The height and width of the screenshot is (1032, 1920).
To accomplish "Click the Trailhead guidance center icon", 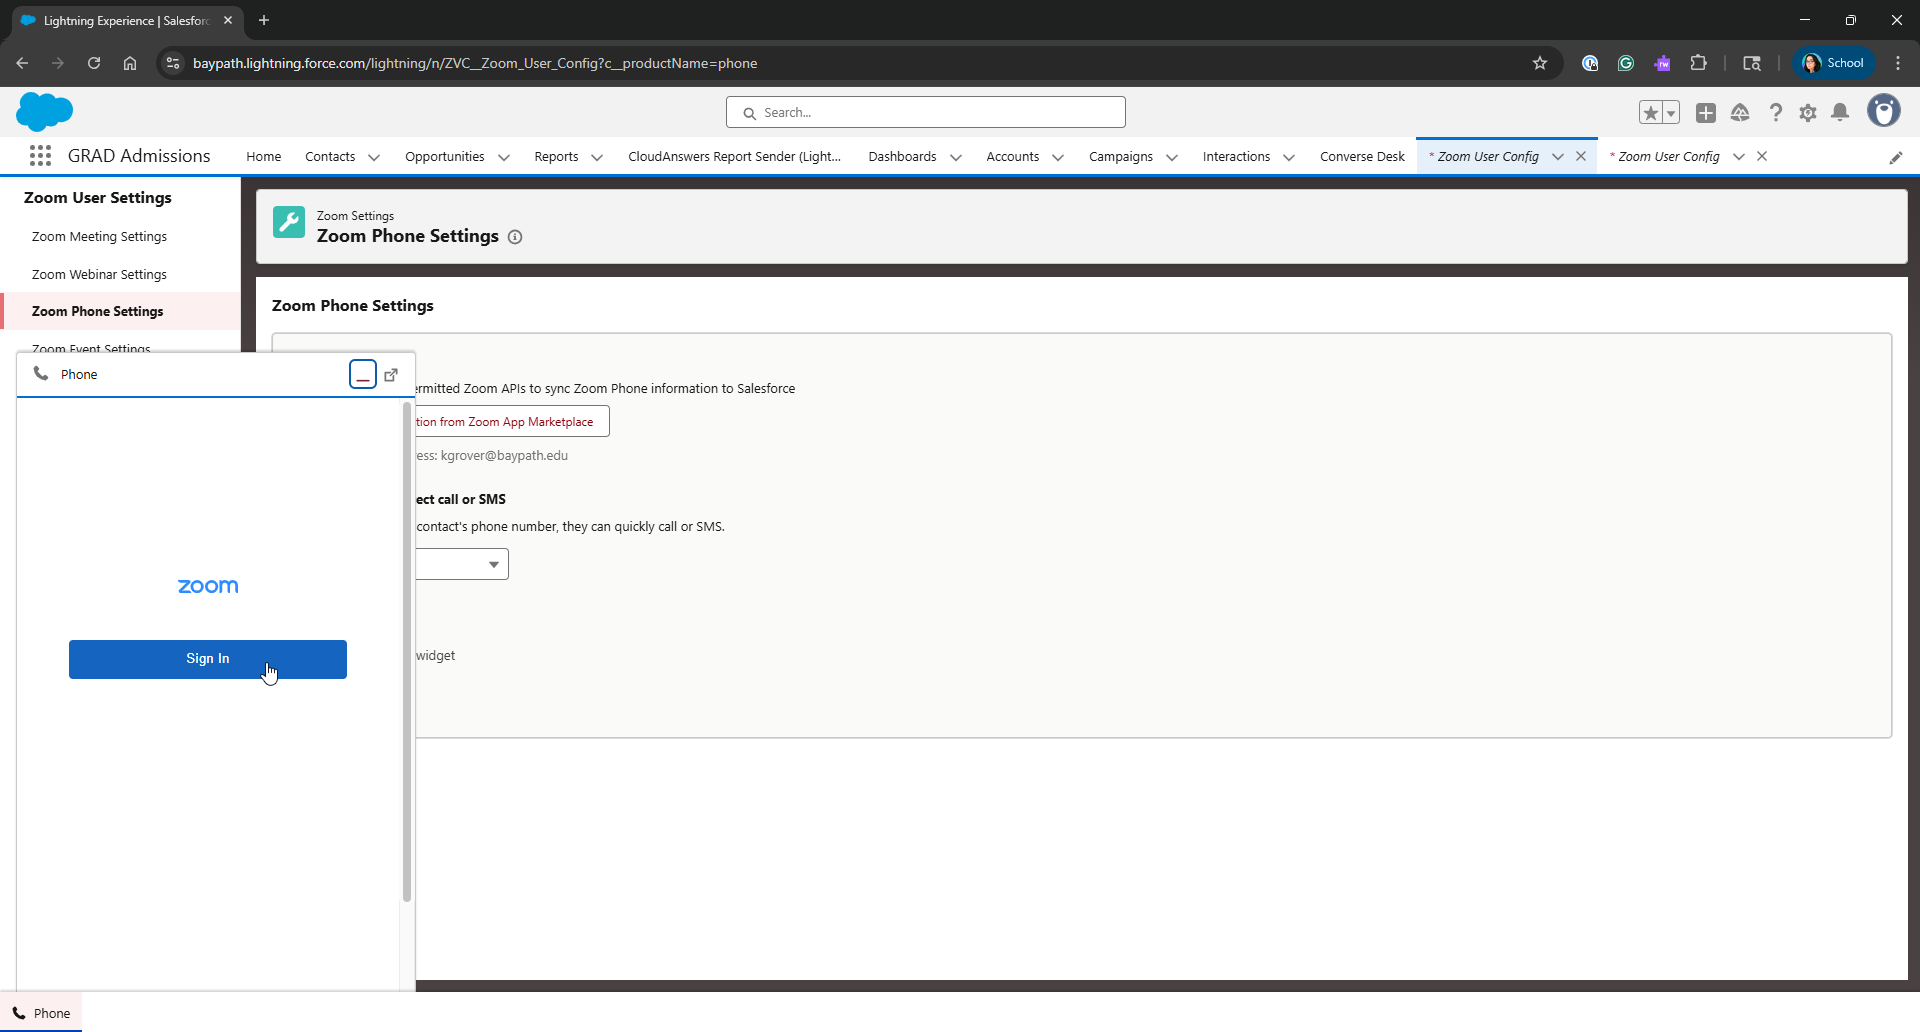I will tap(1740, 113).
